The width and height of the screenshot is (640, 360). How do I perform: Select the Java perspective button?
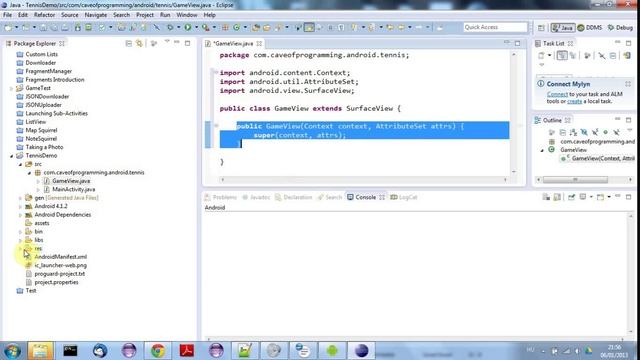(x=563, y=28)
